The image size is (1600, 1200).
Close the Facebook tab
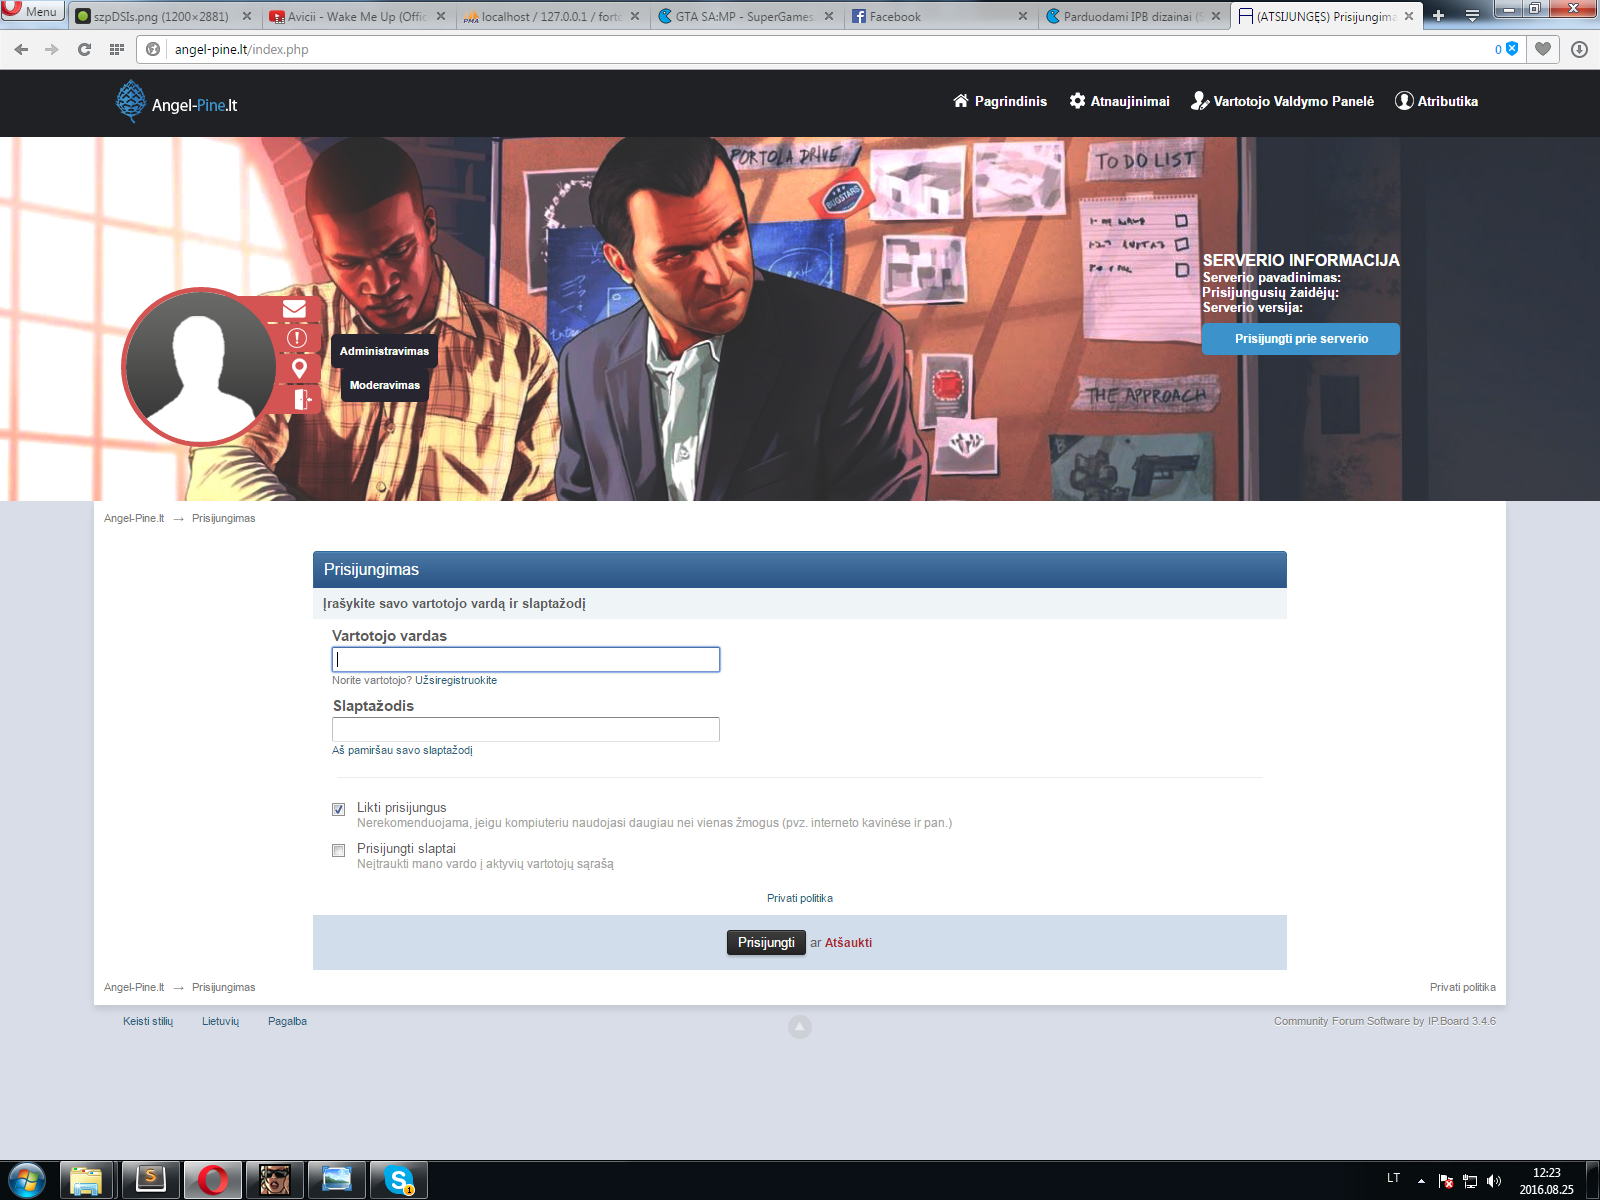1022,16
